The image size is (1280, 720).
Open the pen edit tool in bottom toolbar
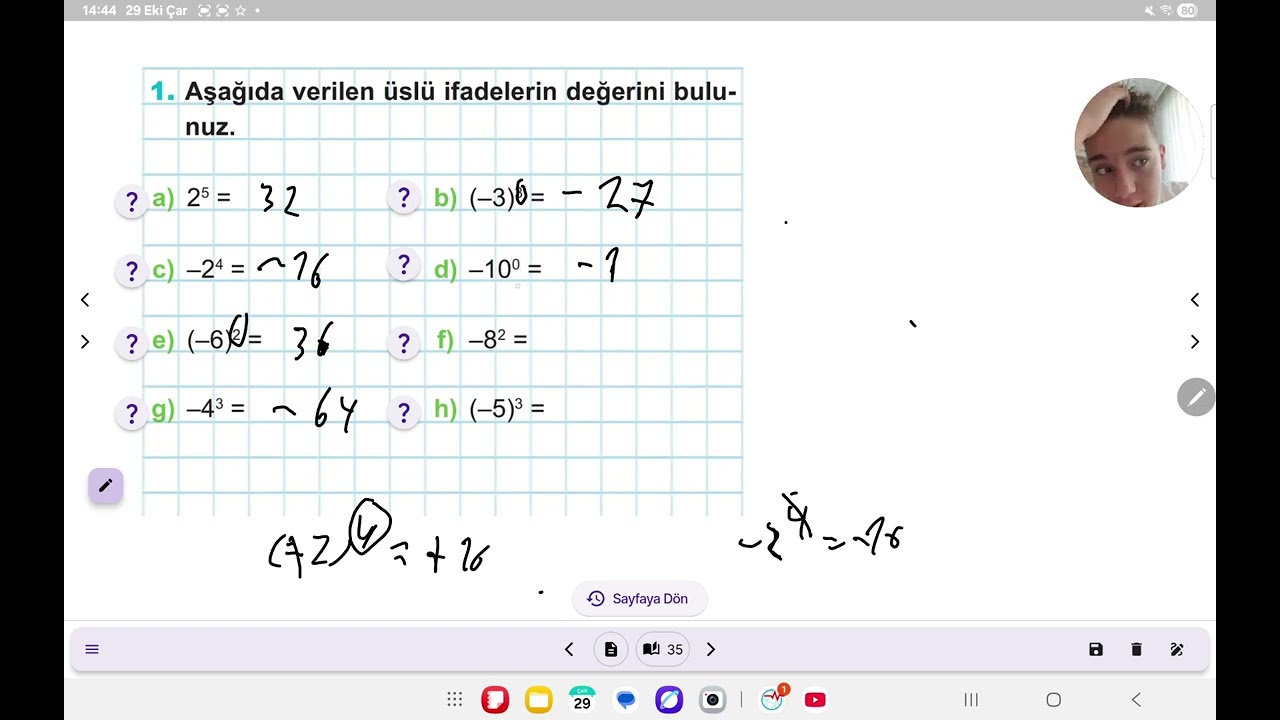1177,650
